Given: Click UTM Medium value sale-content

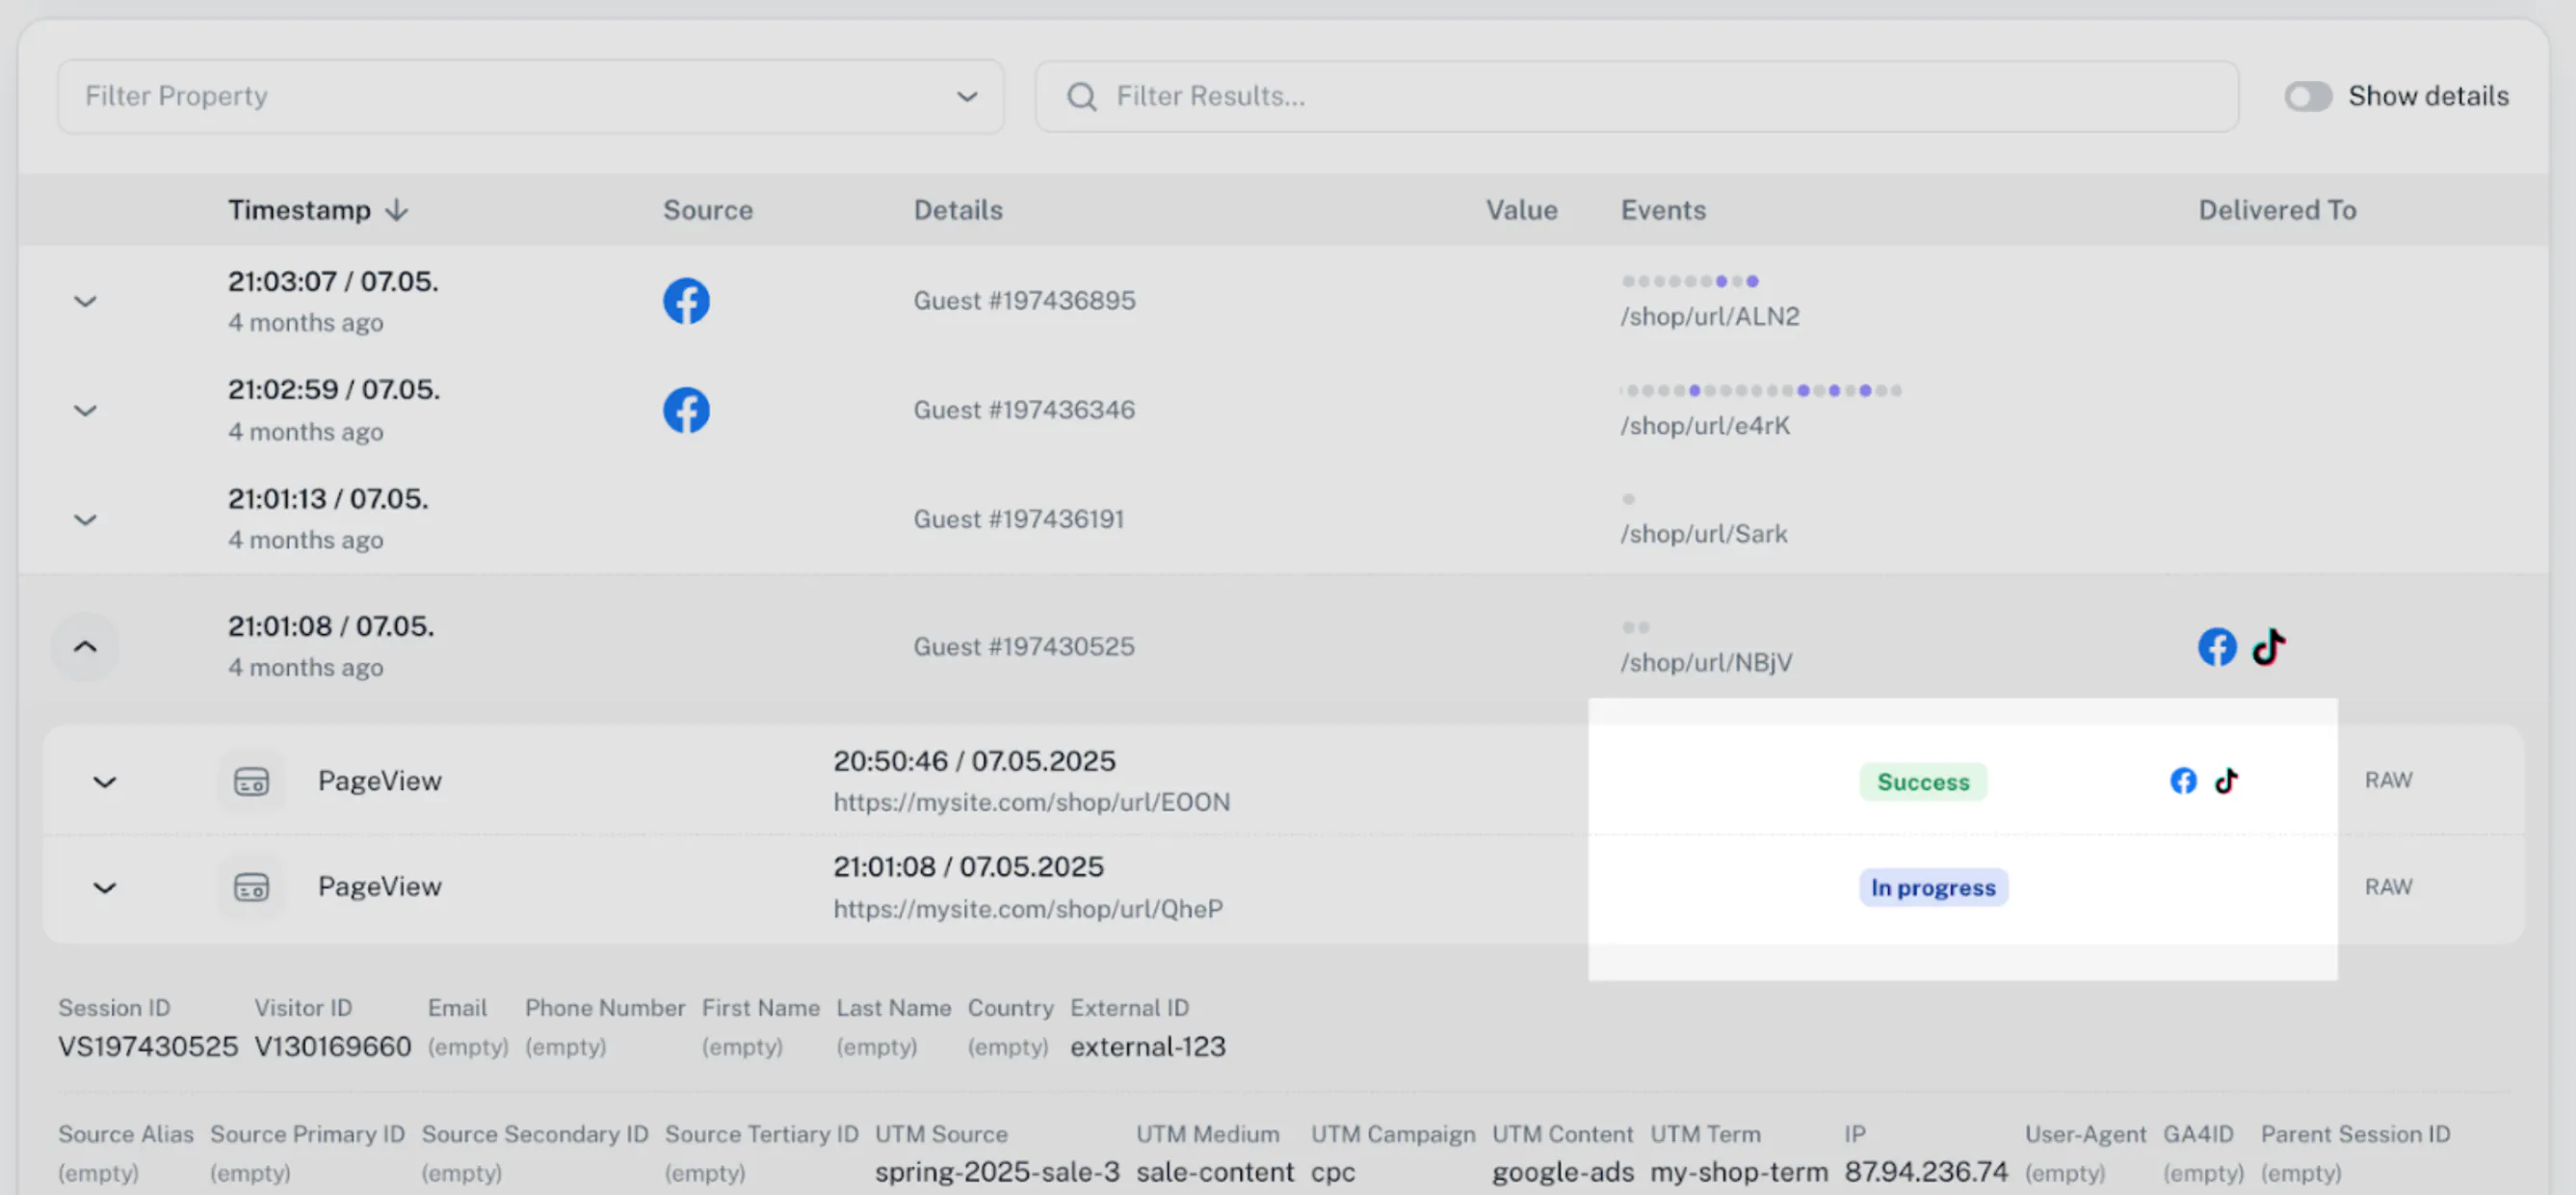Looking at the screenshot, I should [x=1214, y=1172].
